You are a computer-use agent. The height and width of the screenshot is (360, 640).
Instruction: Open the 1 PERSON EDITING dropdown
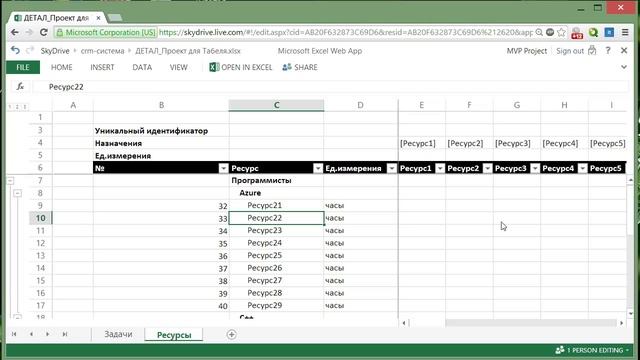tap(592, 350)
